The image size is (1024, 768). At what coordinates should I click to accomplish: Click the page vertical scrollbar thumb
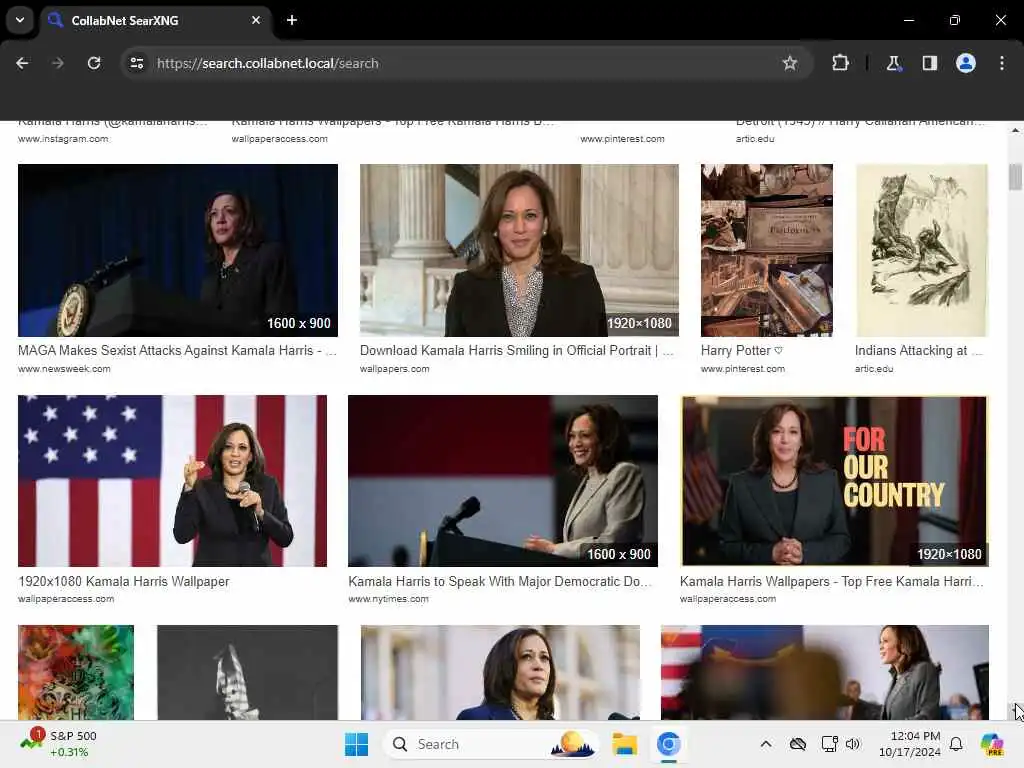[x=1015, y=176]
